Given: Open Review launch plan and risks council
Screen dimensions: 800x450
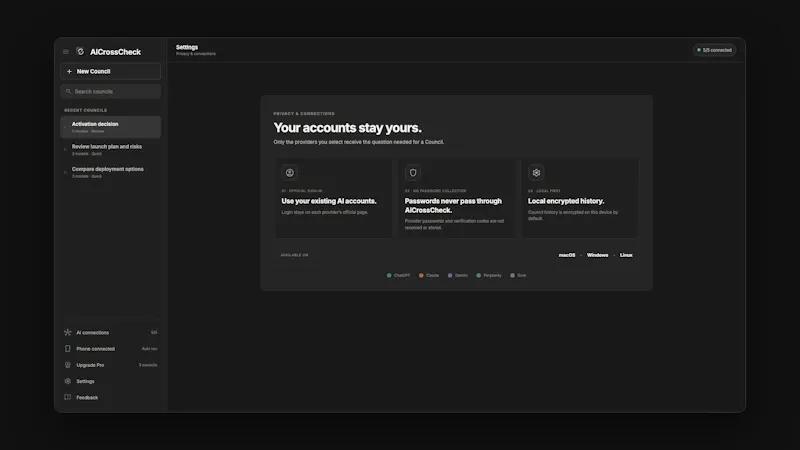Looking at the screenshot, I should tap(111, 149).
